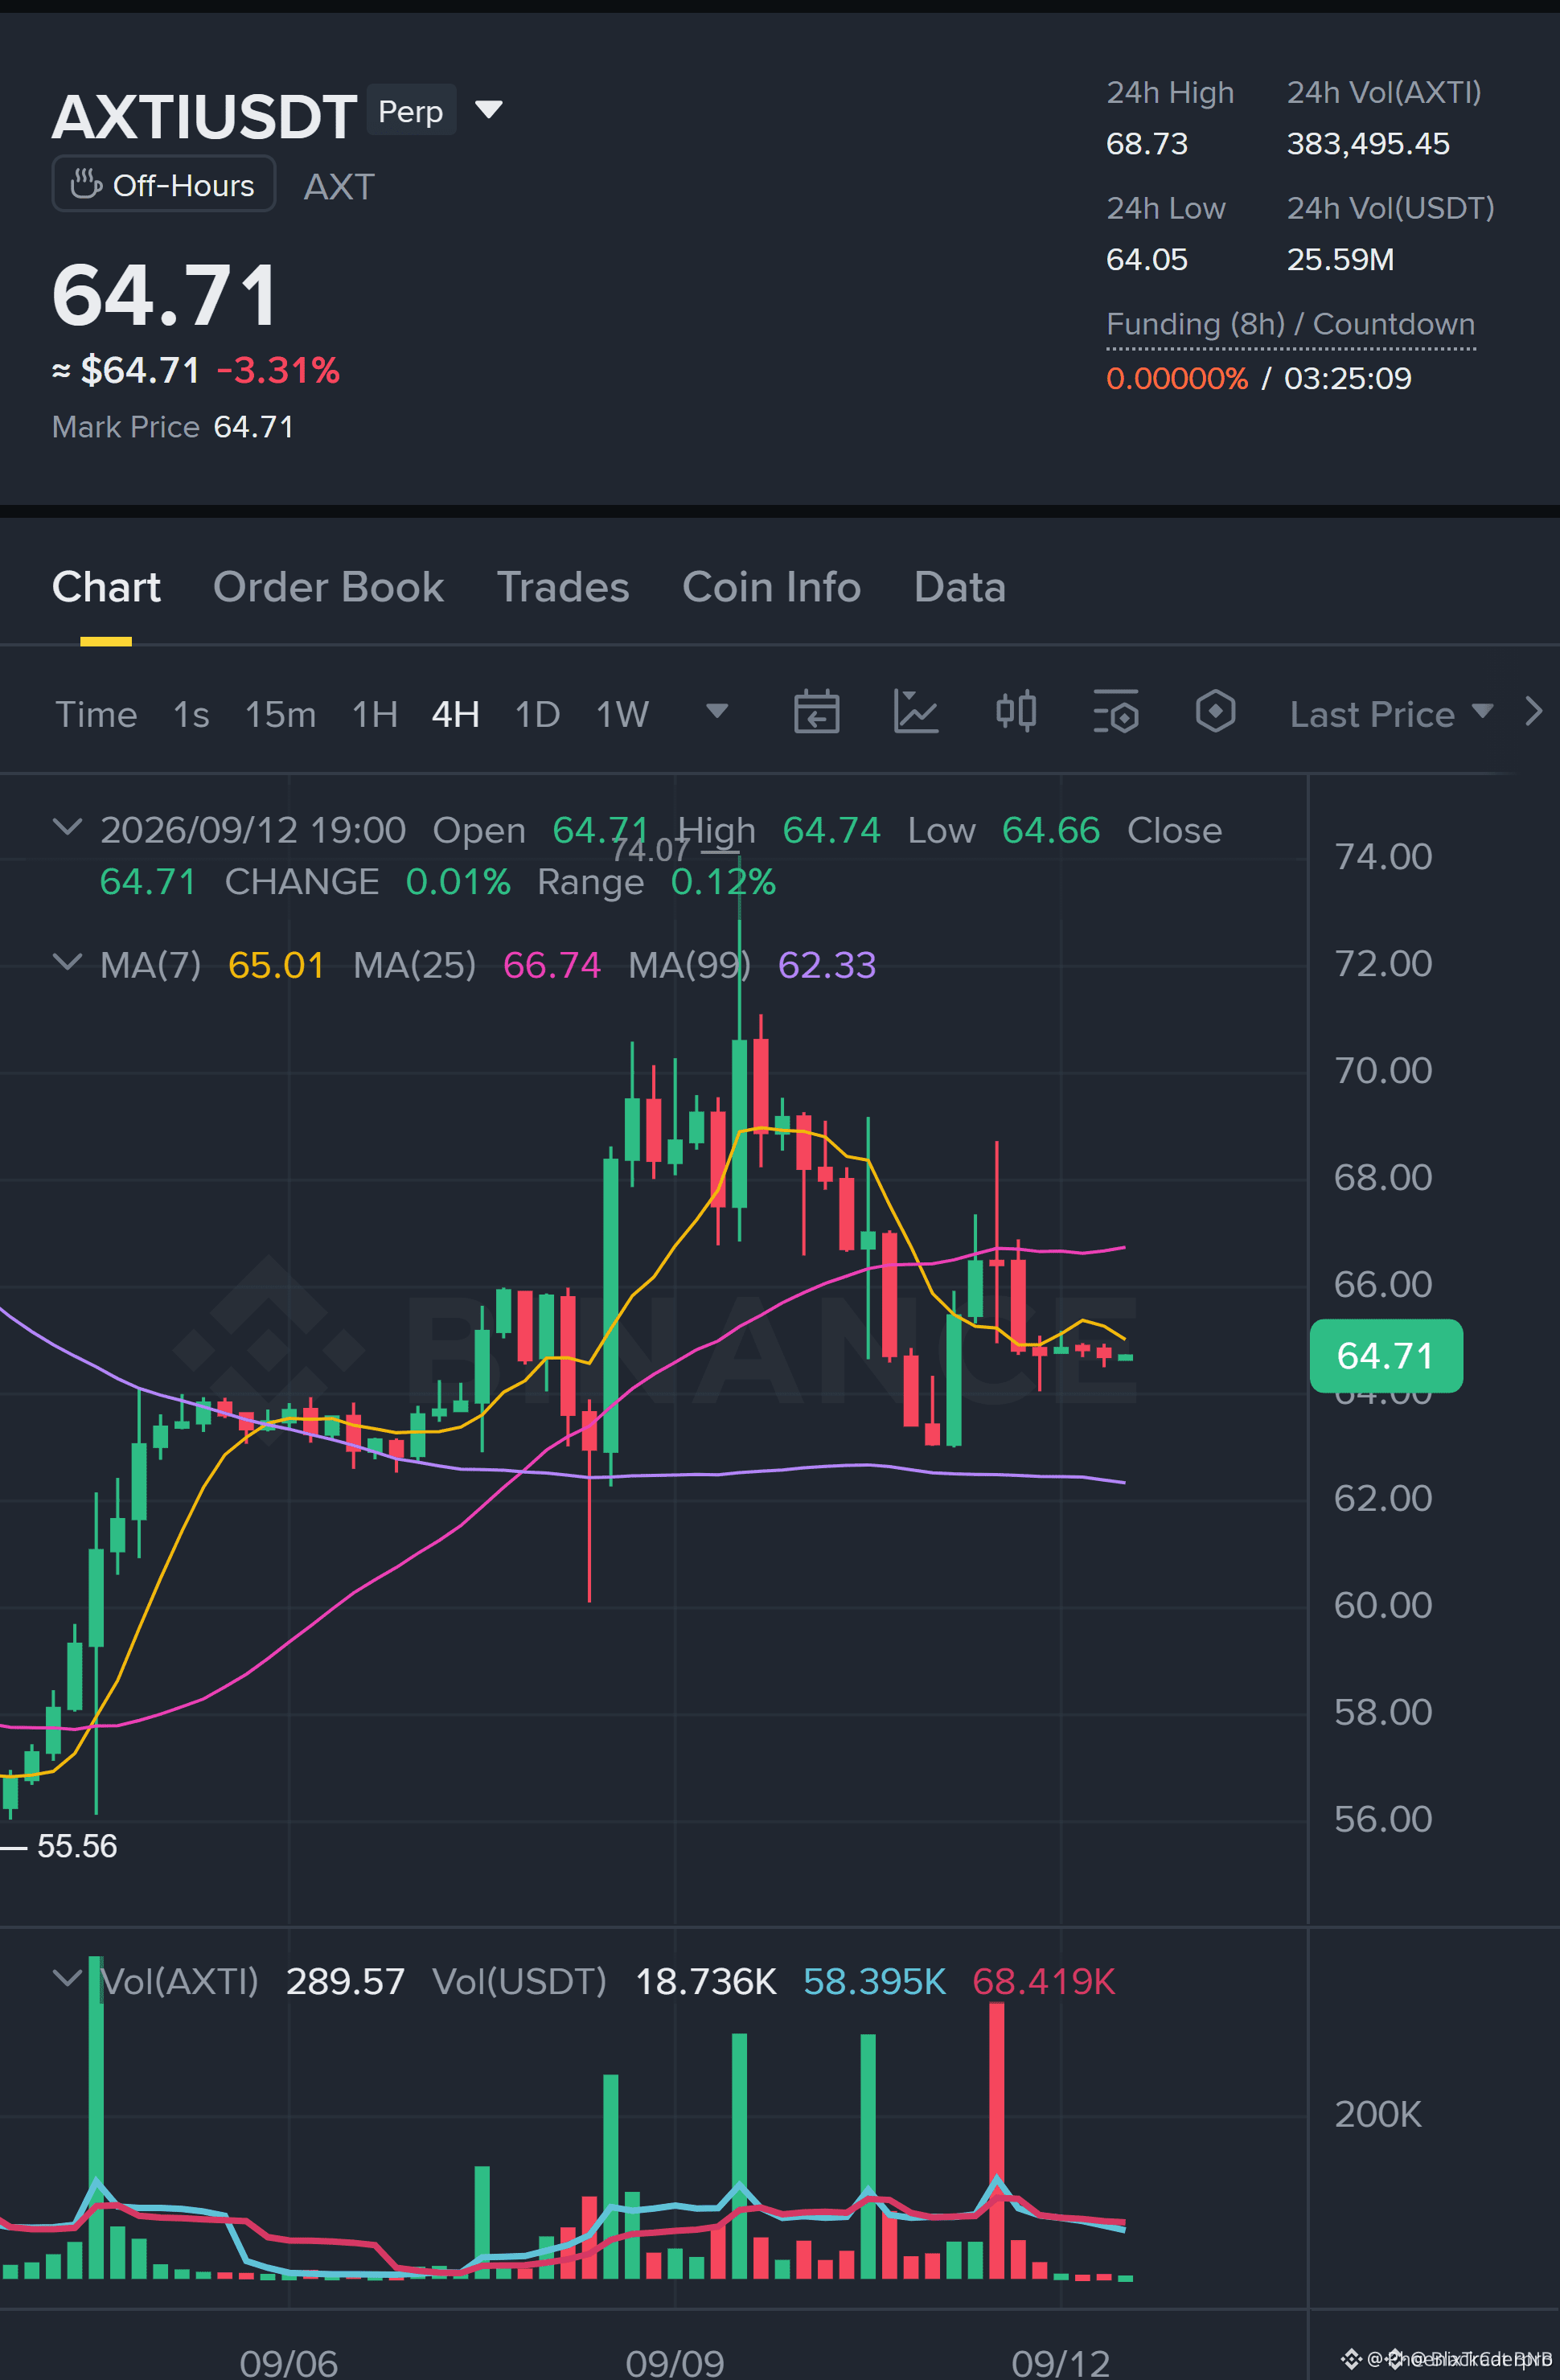
Task: Collapse the MA indicator legend row
Action: click(67, 962)
